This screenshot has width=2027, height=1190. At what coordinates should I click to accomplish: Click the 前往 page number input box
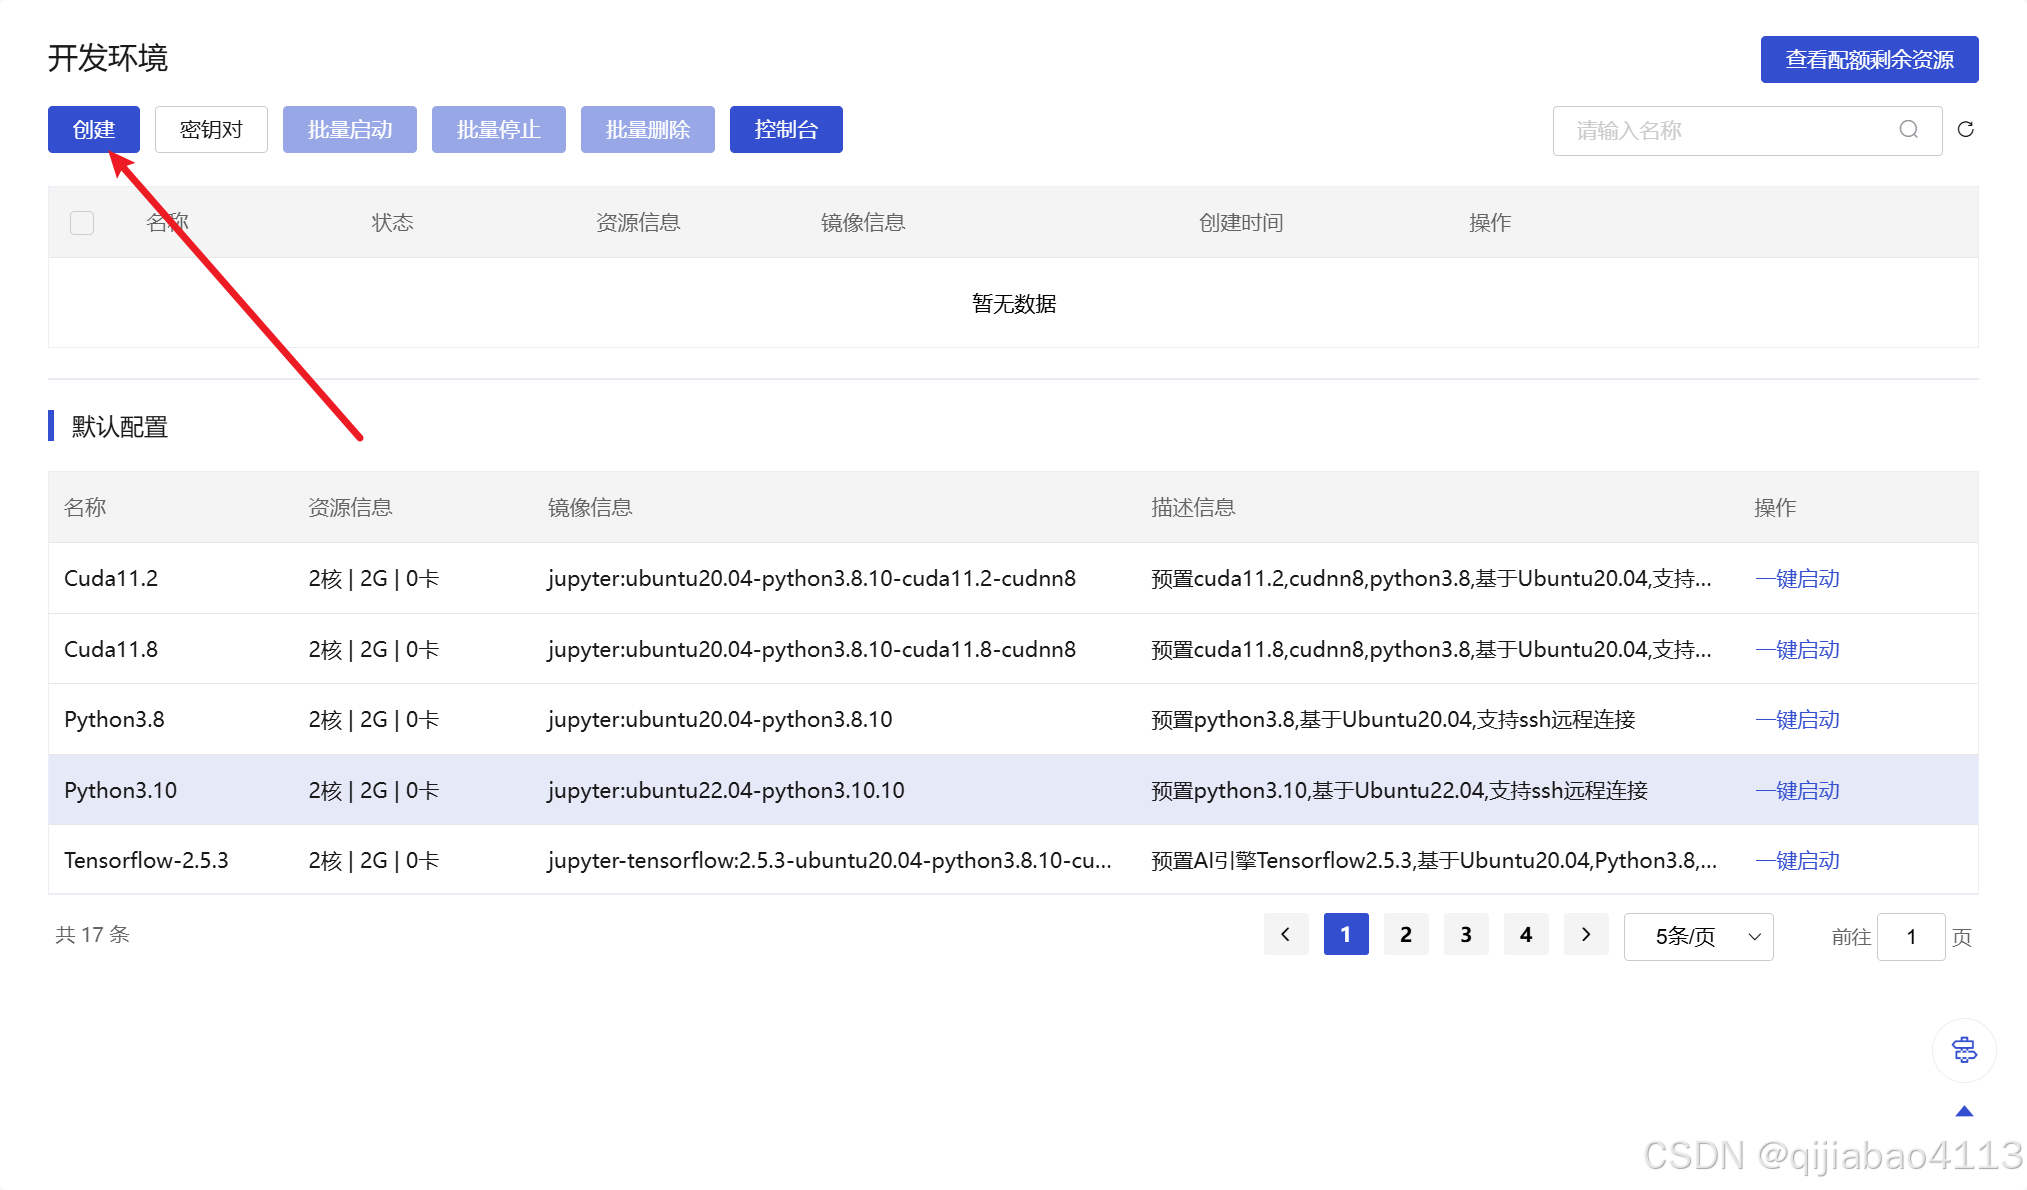pyautogui.click(x=1910, y=937)
